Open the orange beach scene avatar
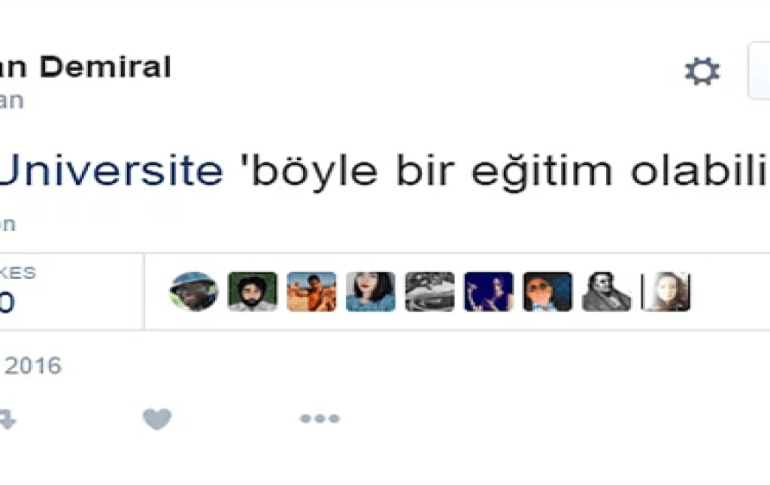 coord(311,292)
